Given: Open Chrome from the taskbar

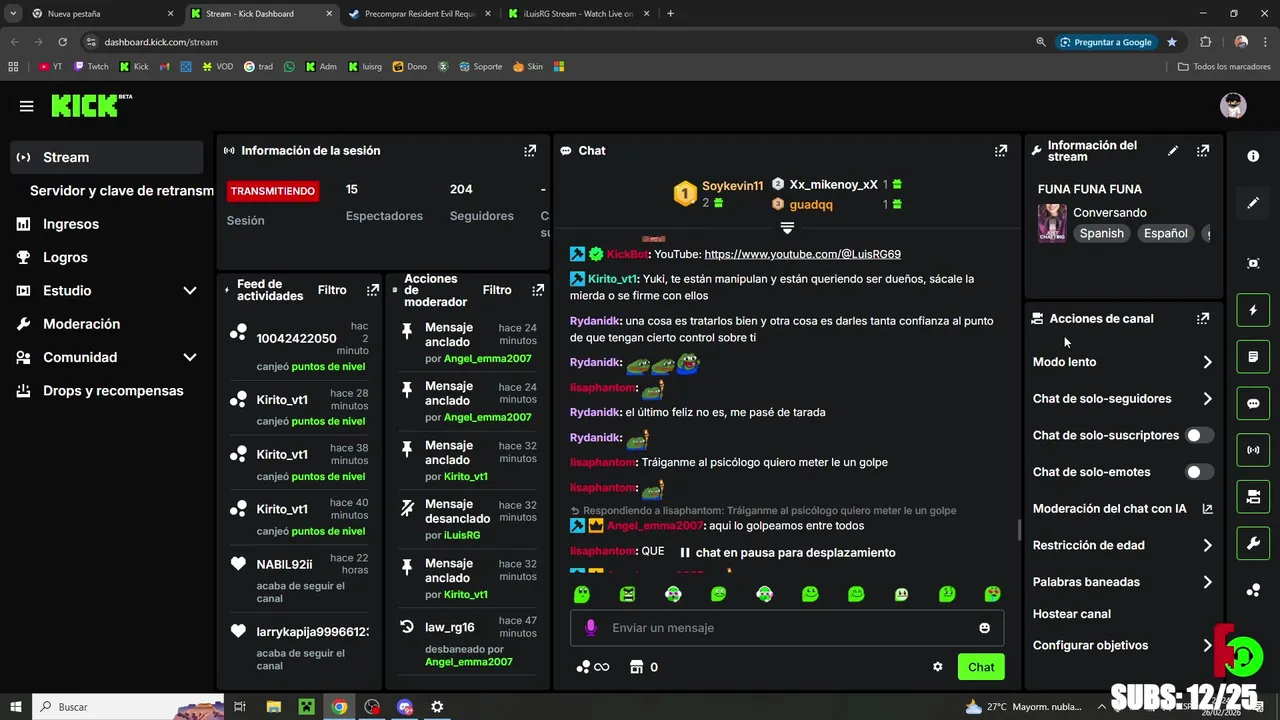Looking at the screenshot, I should coord(339,707).
